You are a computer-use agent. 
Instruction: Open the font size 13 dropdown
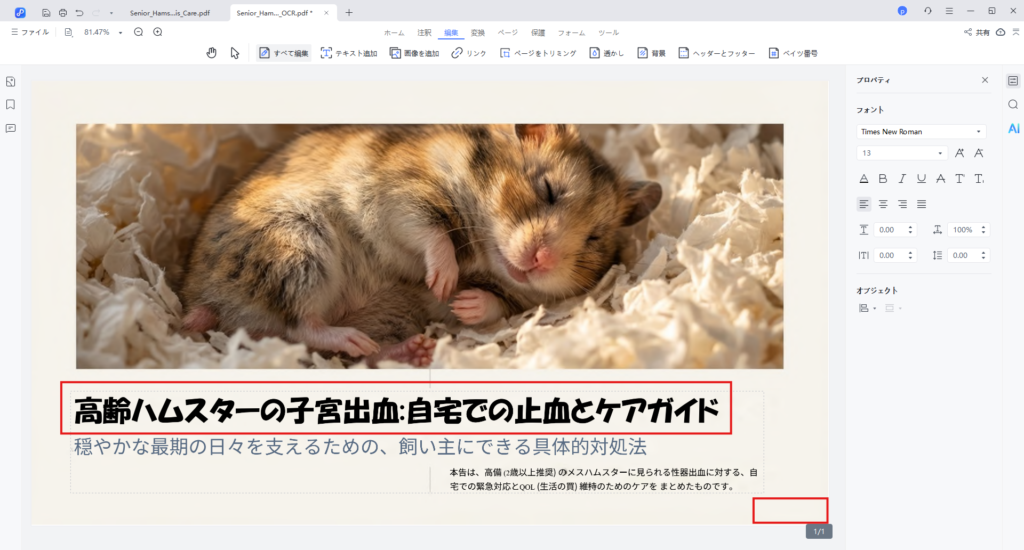[x=901, y=153]
